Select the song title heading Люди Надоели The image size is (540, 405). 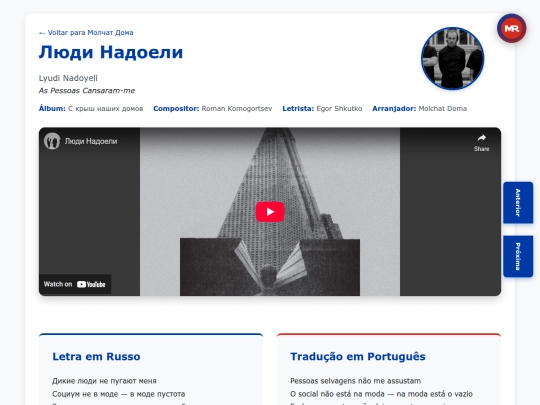click(x=111, y=52)
